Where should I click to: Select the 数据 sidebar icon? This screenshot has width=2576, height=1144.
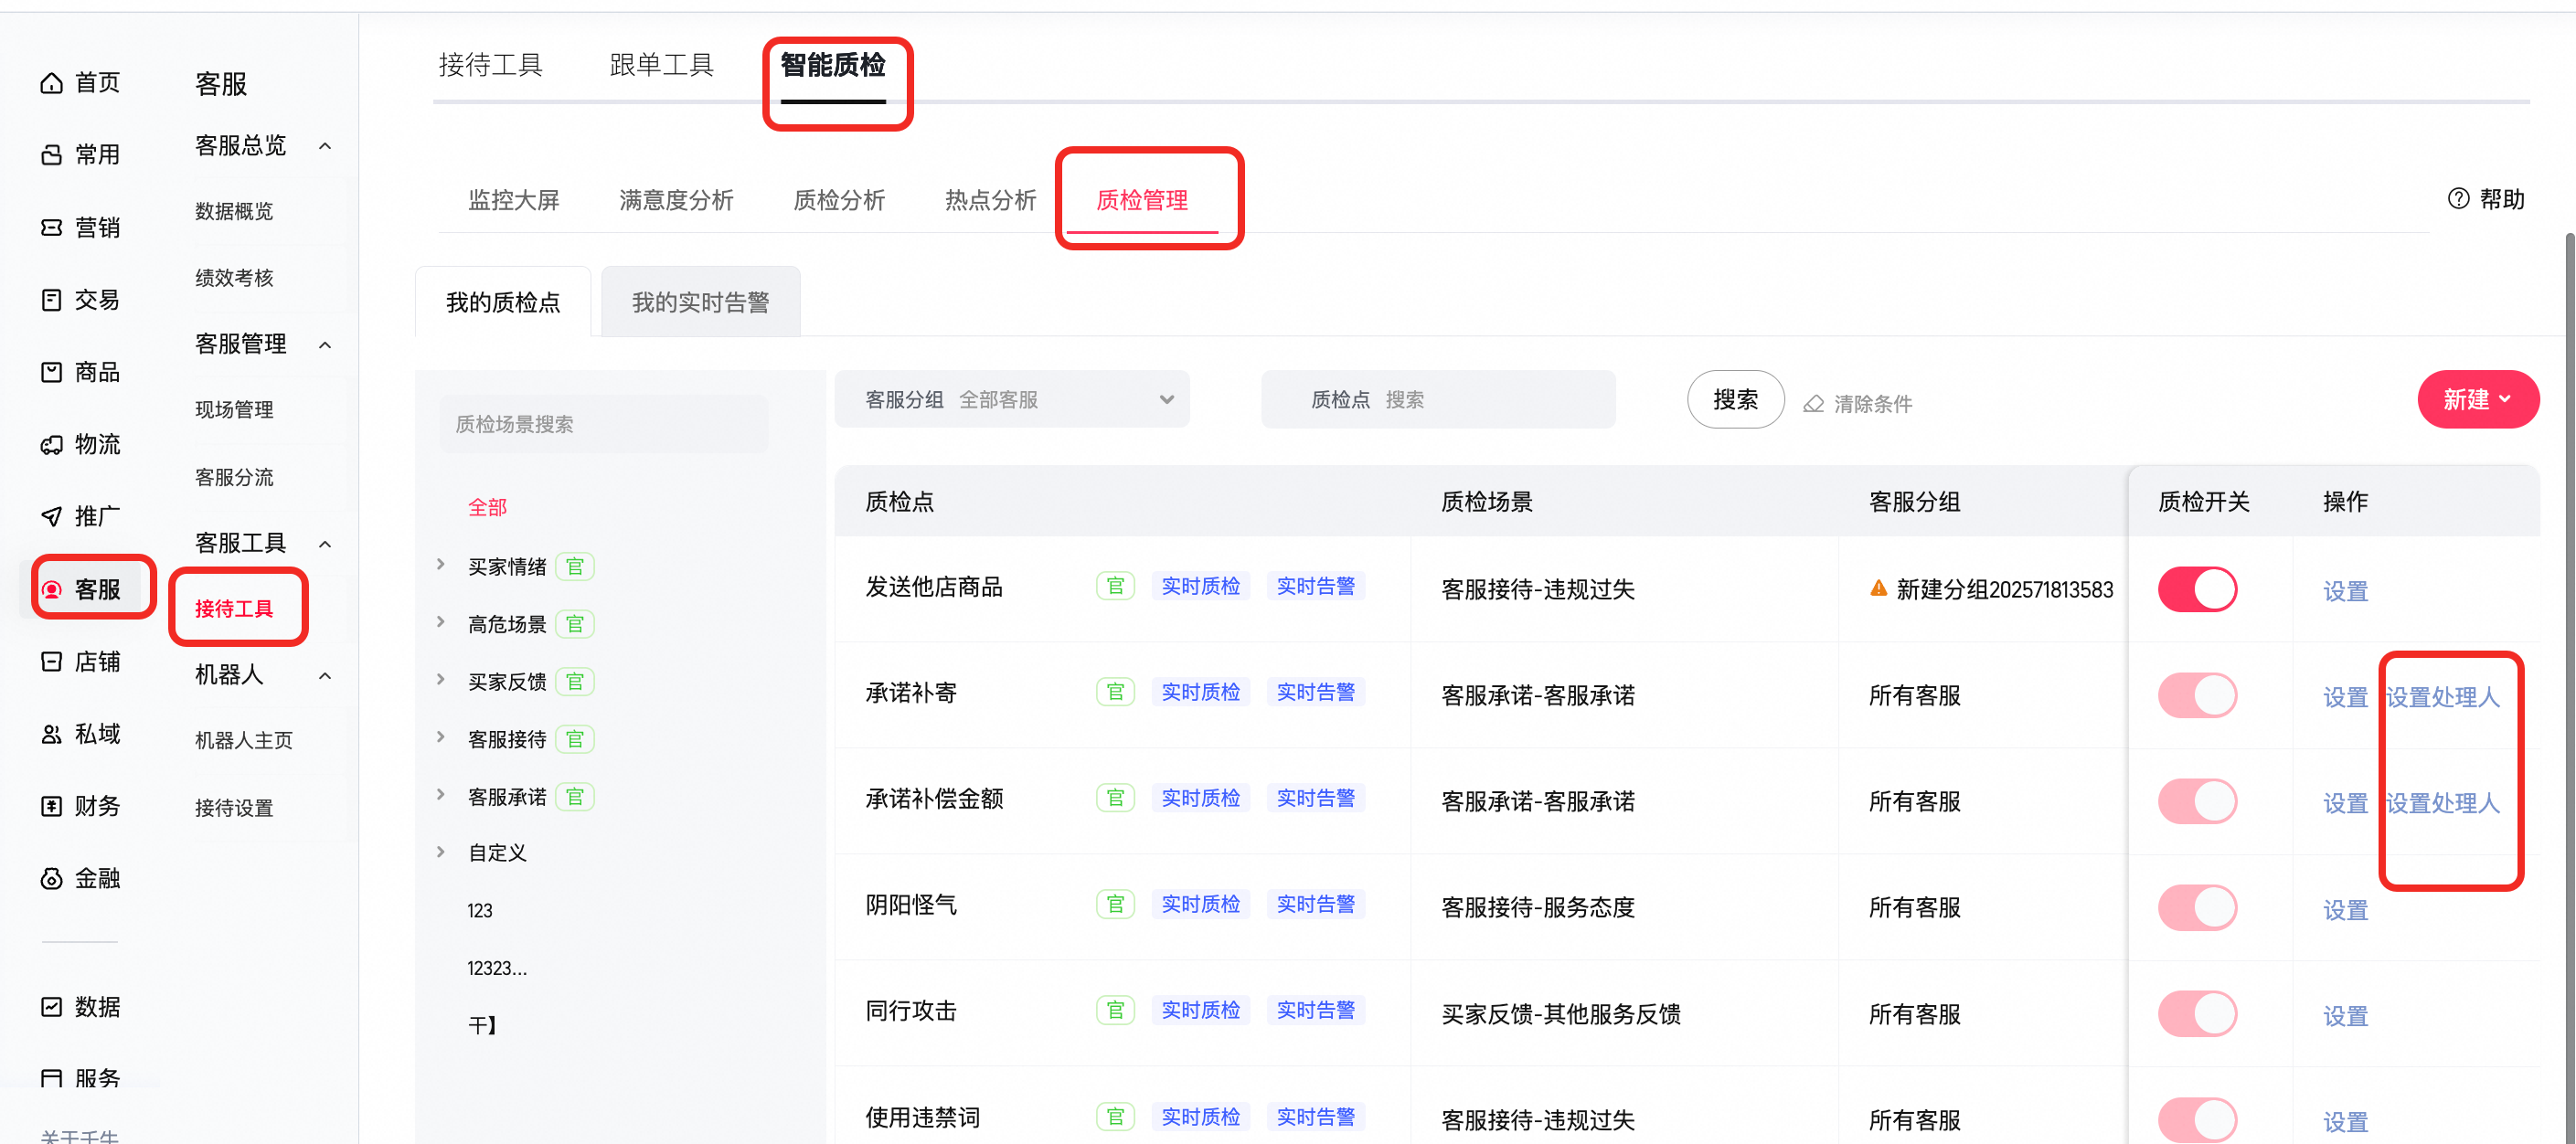pyautogui.click(x=52, y=1007)
